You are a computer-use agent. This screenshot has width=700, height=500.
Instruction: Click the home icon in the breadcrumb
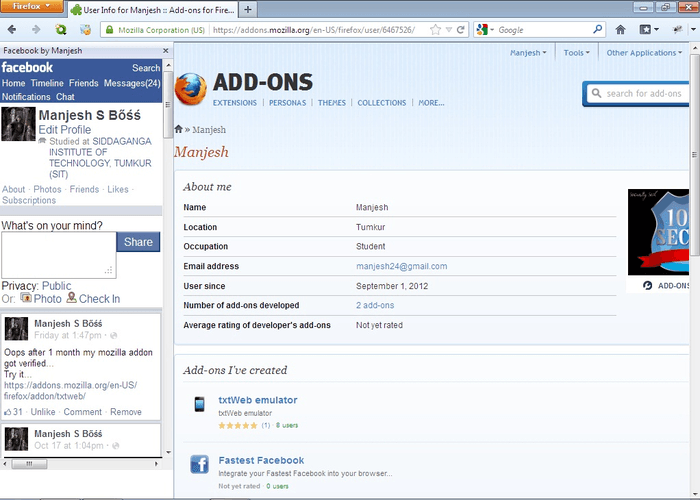[179, 129]
